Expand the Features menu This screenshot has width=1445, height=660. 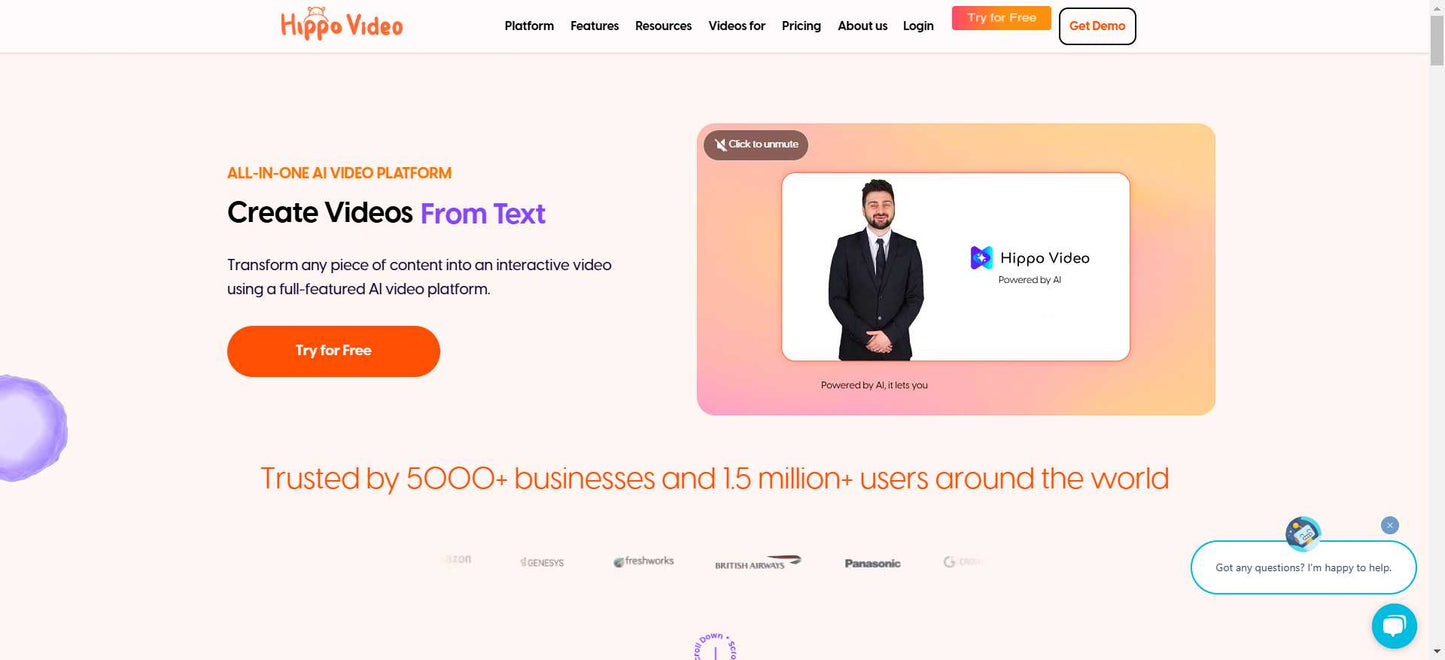pos(594,26)
